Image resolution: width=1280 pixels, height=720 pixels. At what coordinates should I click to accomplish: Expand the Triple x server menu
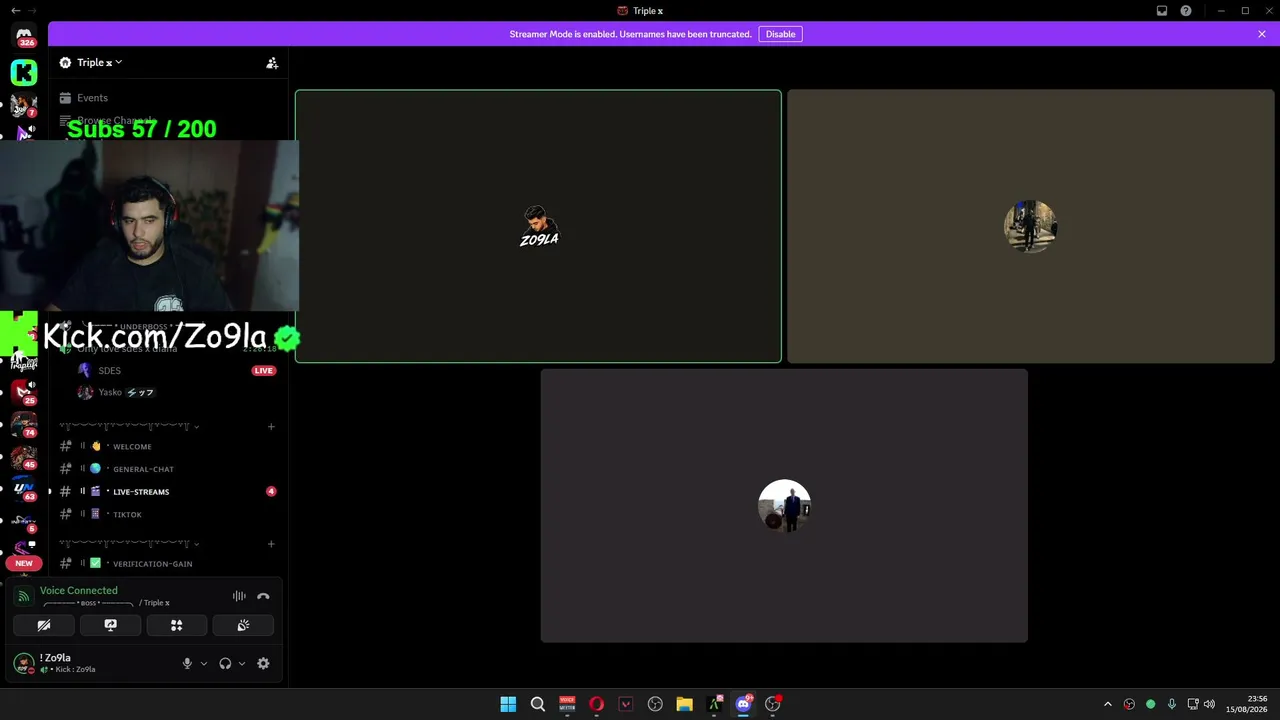[x=100, y=63]
